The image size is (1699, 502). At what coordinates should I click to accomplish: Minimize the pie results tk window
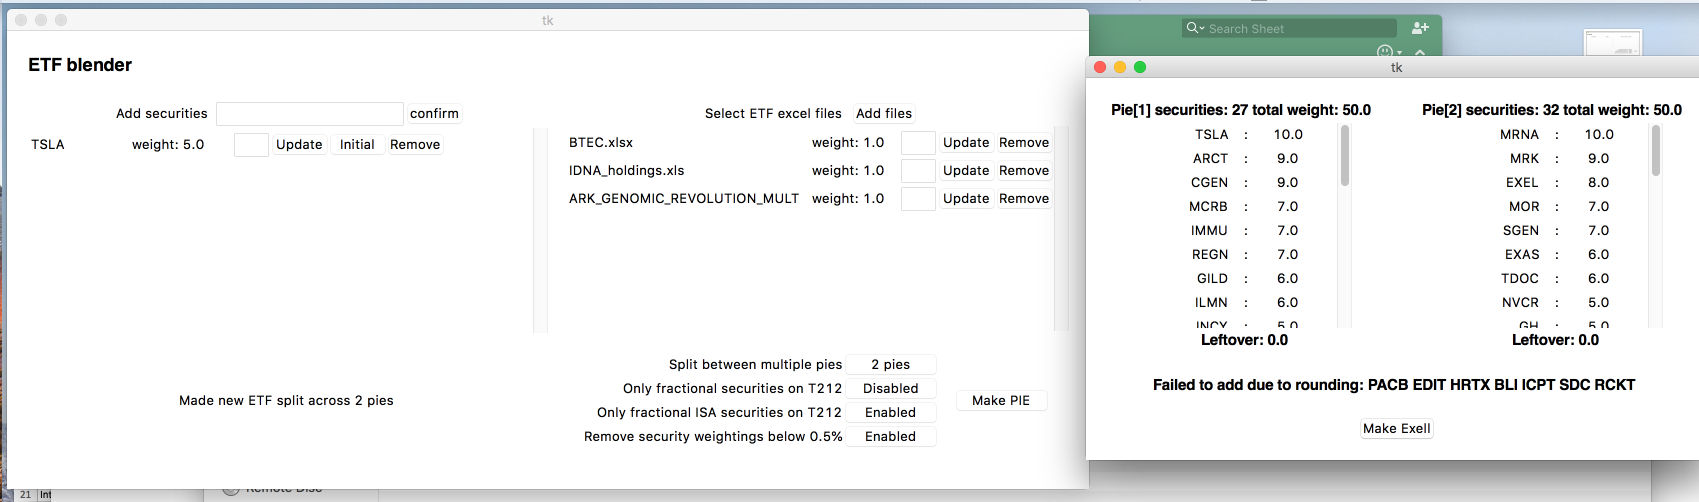coord(1120,67)
